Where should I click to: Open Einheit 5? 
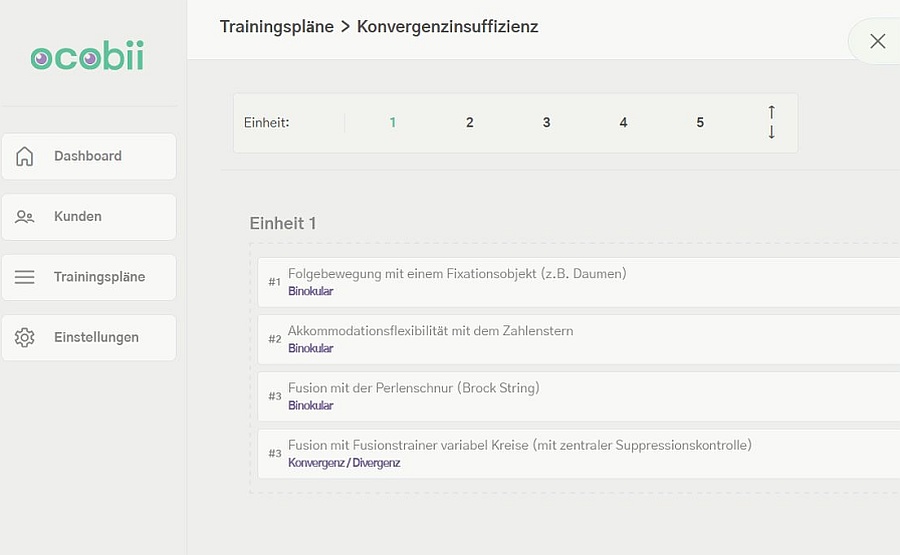[x=700, y=123]
